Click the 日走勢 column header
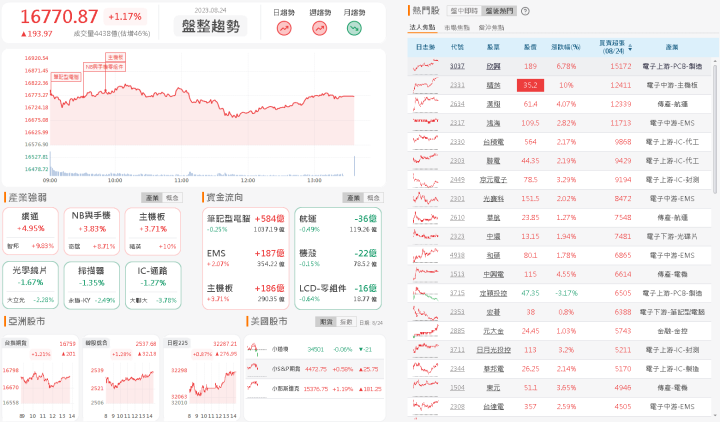The image size is (720, 422). (425, 47)
